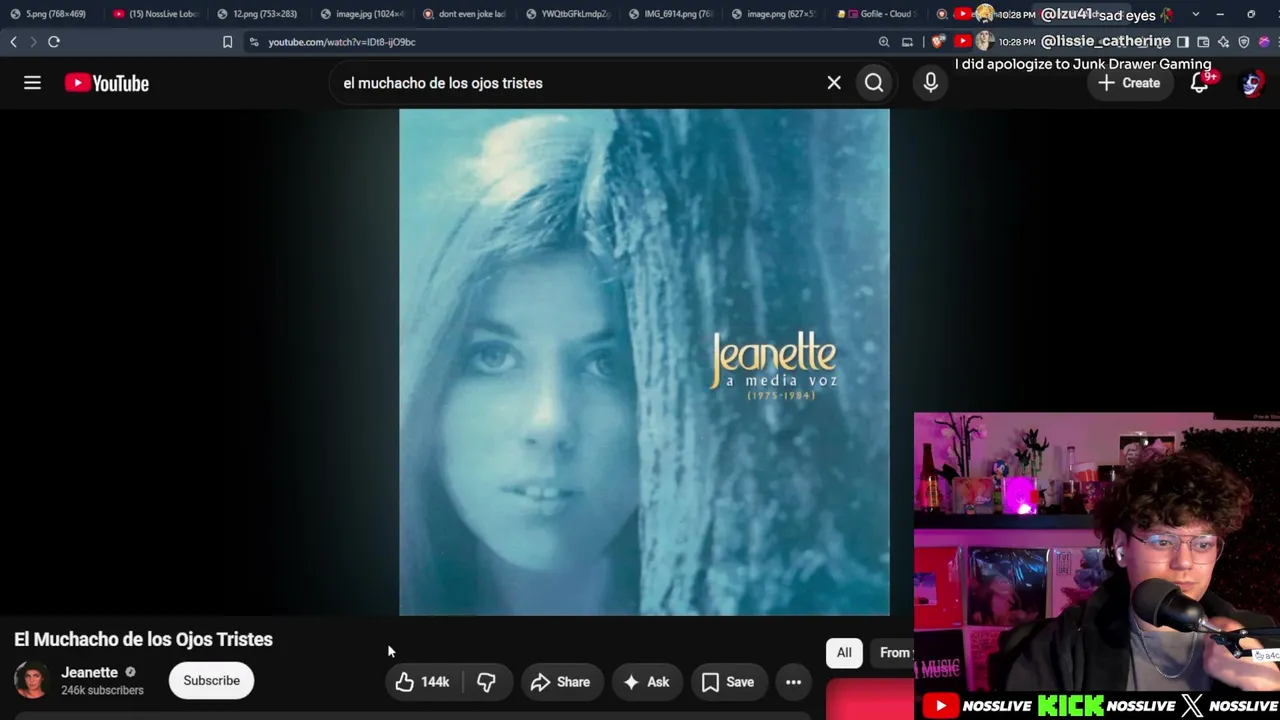Viewport: 1280px width, 720px height.
Task: Switch to the image.jpg browser tab
Action: coord(363,14)
